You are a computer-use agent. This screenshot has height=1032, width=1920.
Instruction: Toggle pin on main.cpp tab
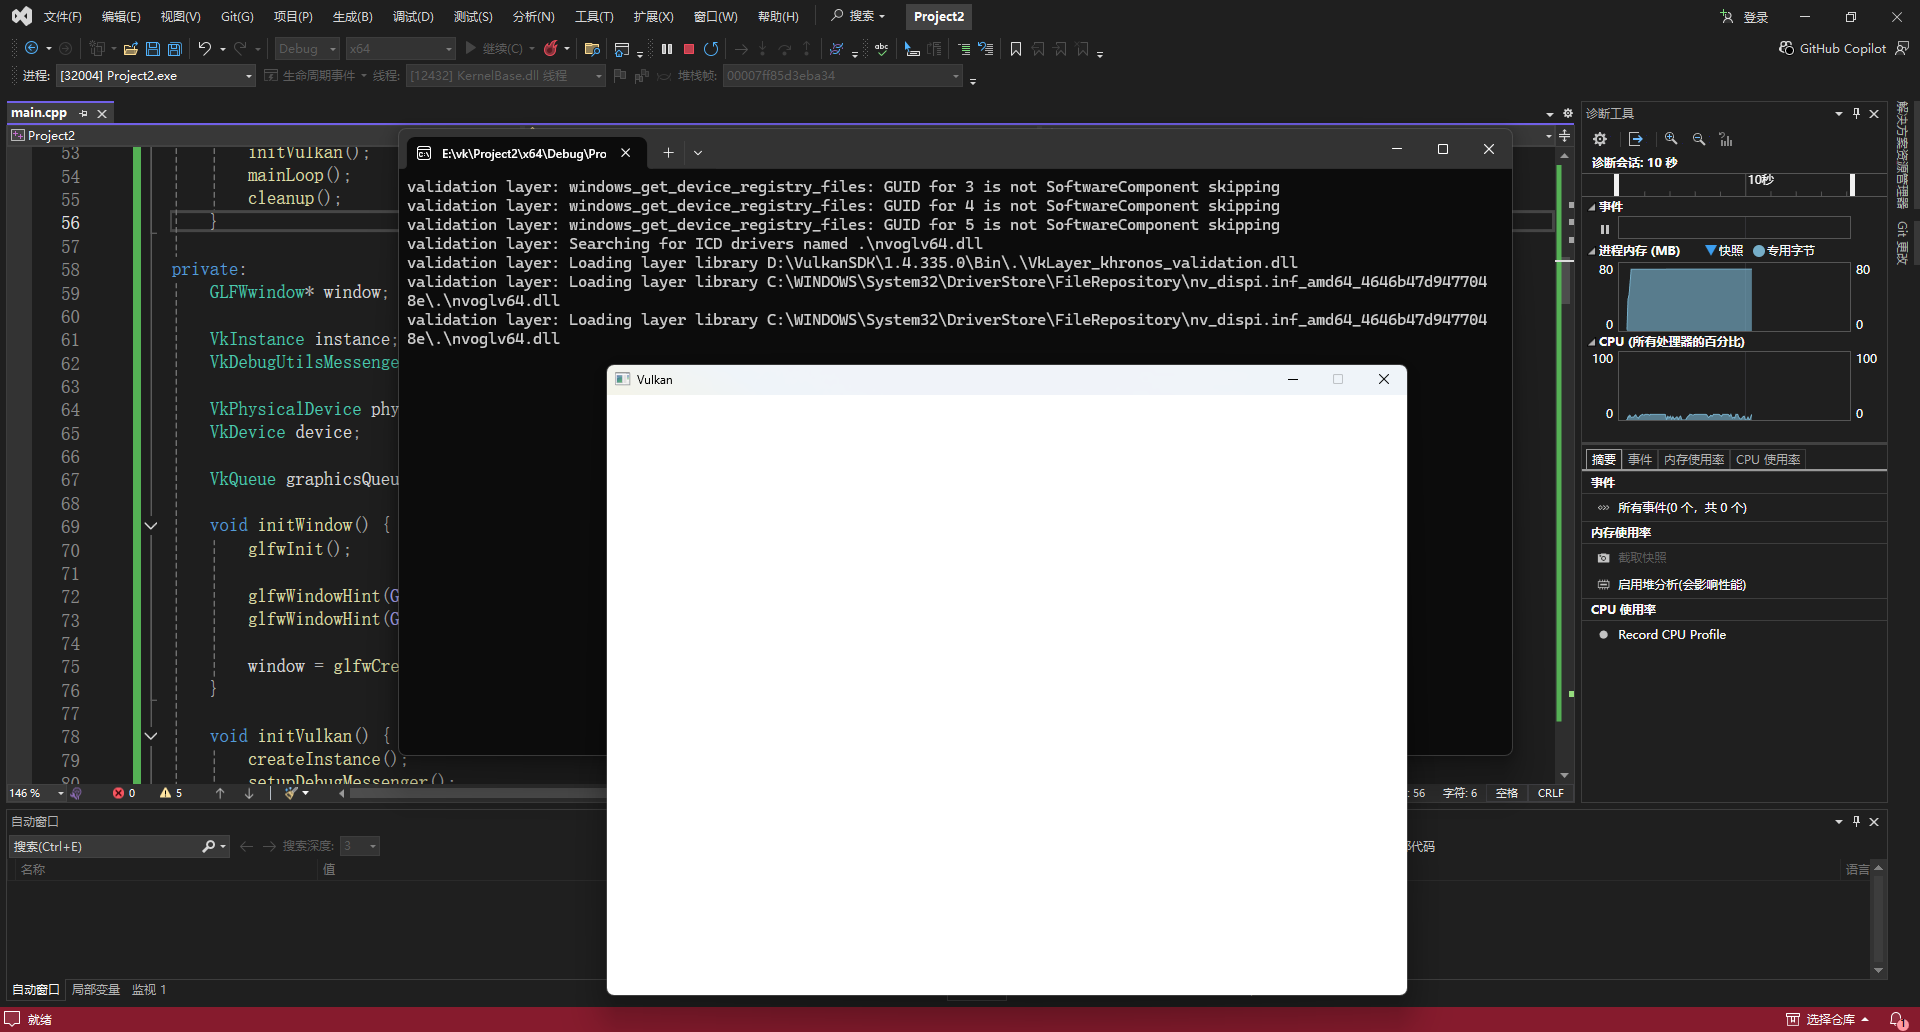click(x=84, y=113)
